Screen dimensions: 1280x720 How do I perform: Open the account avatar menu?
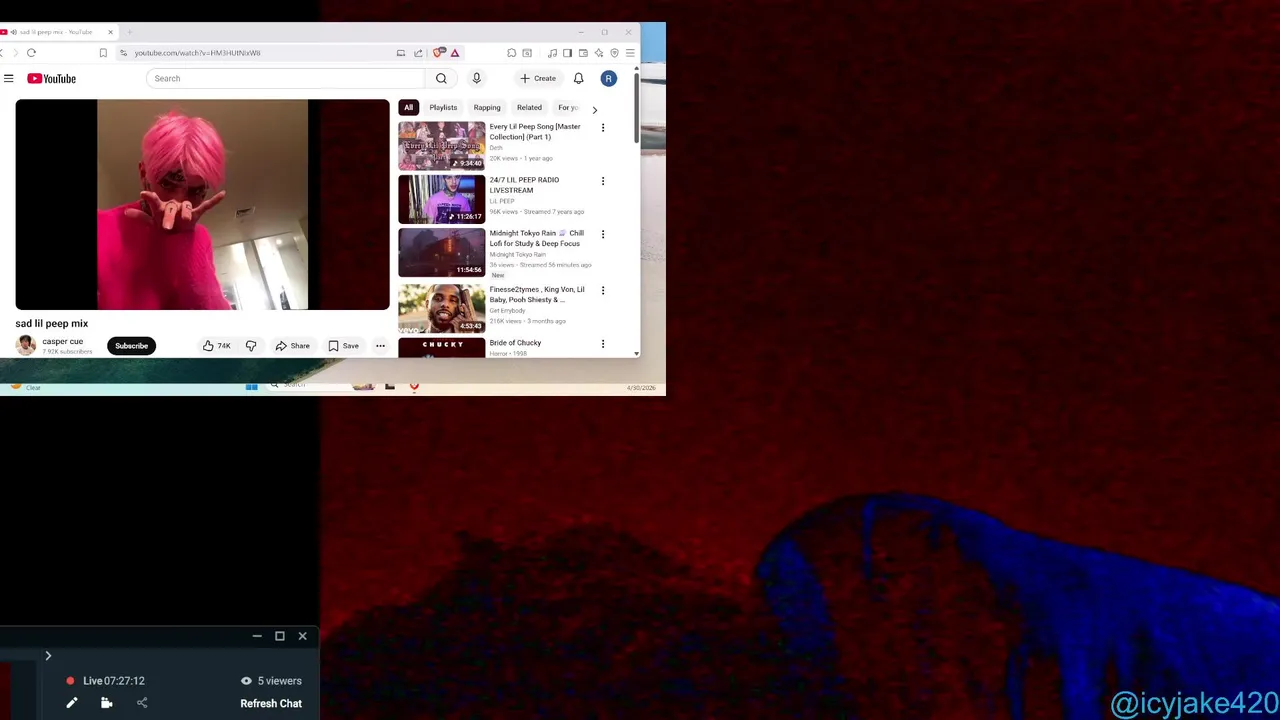coord(608,78)
